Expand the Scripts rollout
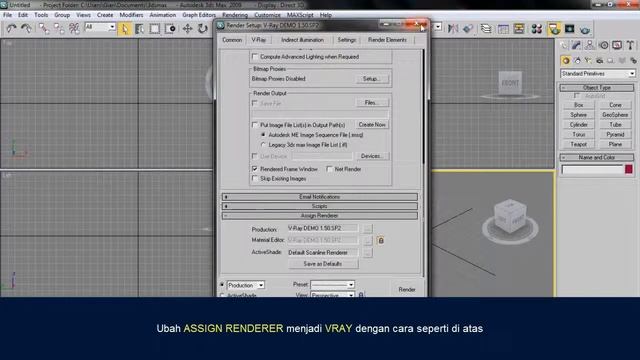This screenshot has width=640, height=360. tap(320, 206)
